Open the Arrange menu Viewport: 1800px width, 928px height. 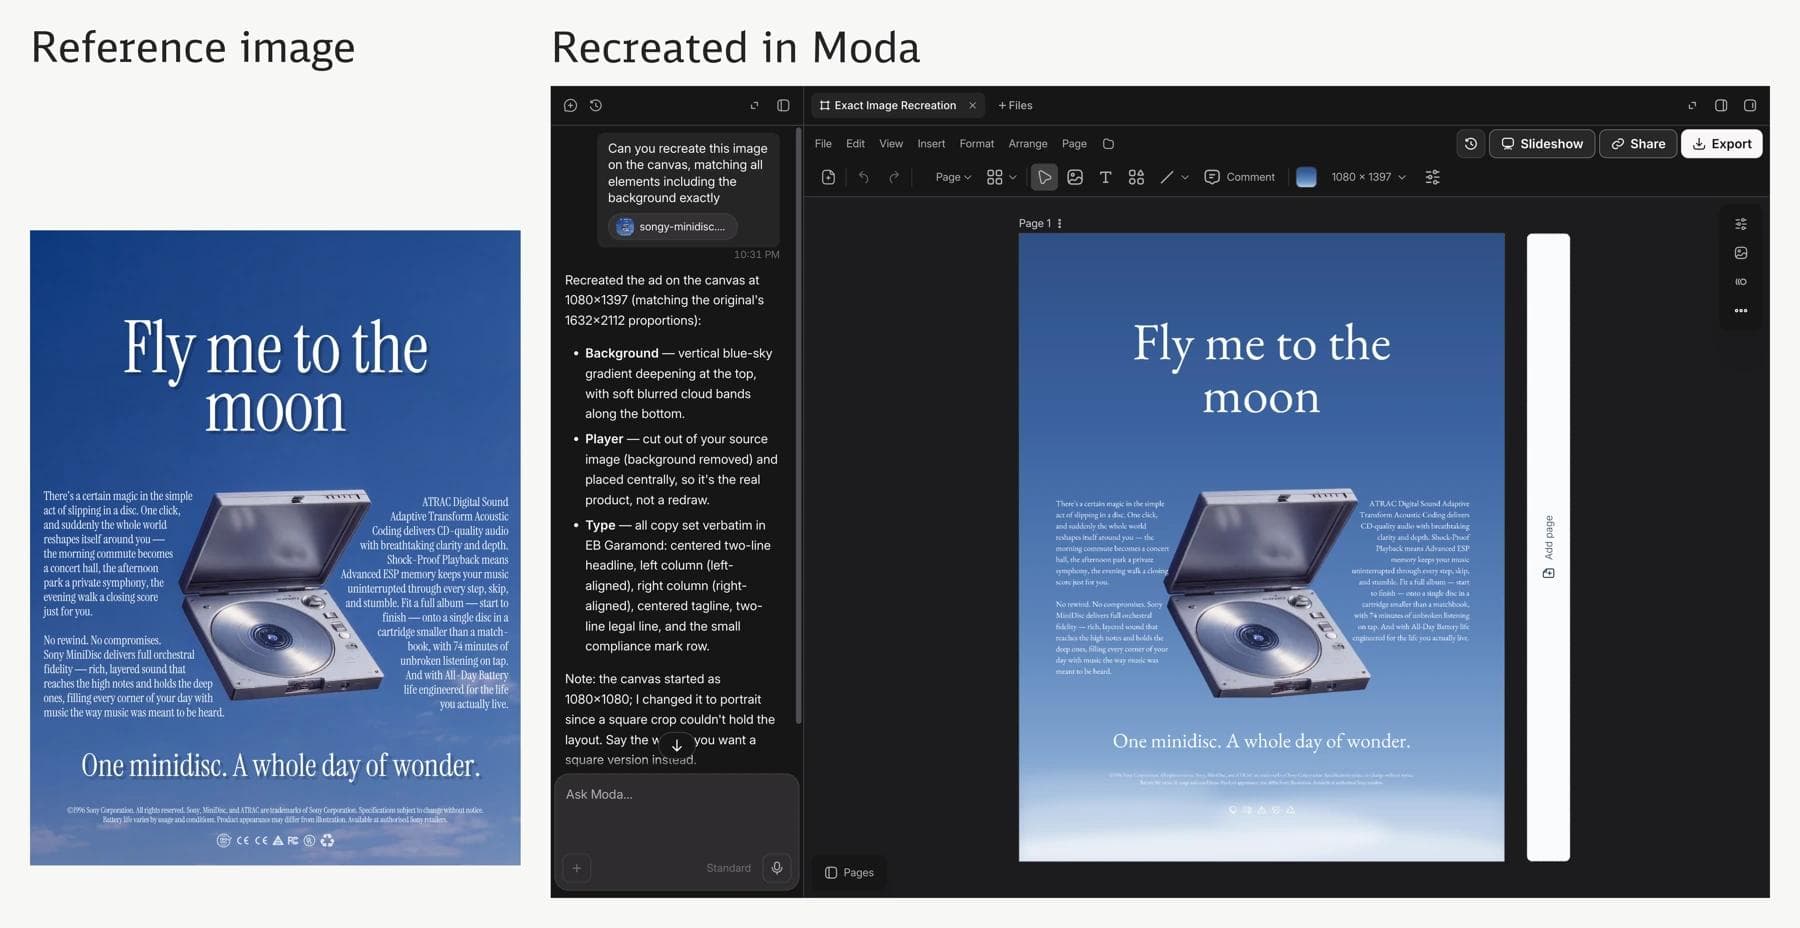(1028, 144)
